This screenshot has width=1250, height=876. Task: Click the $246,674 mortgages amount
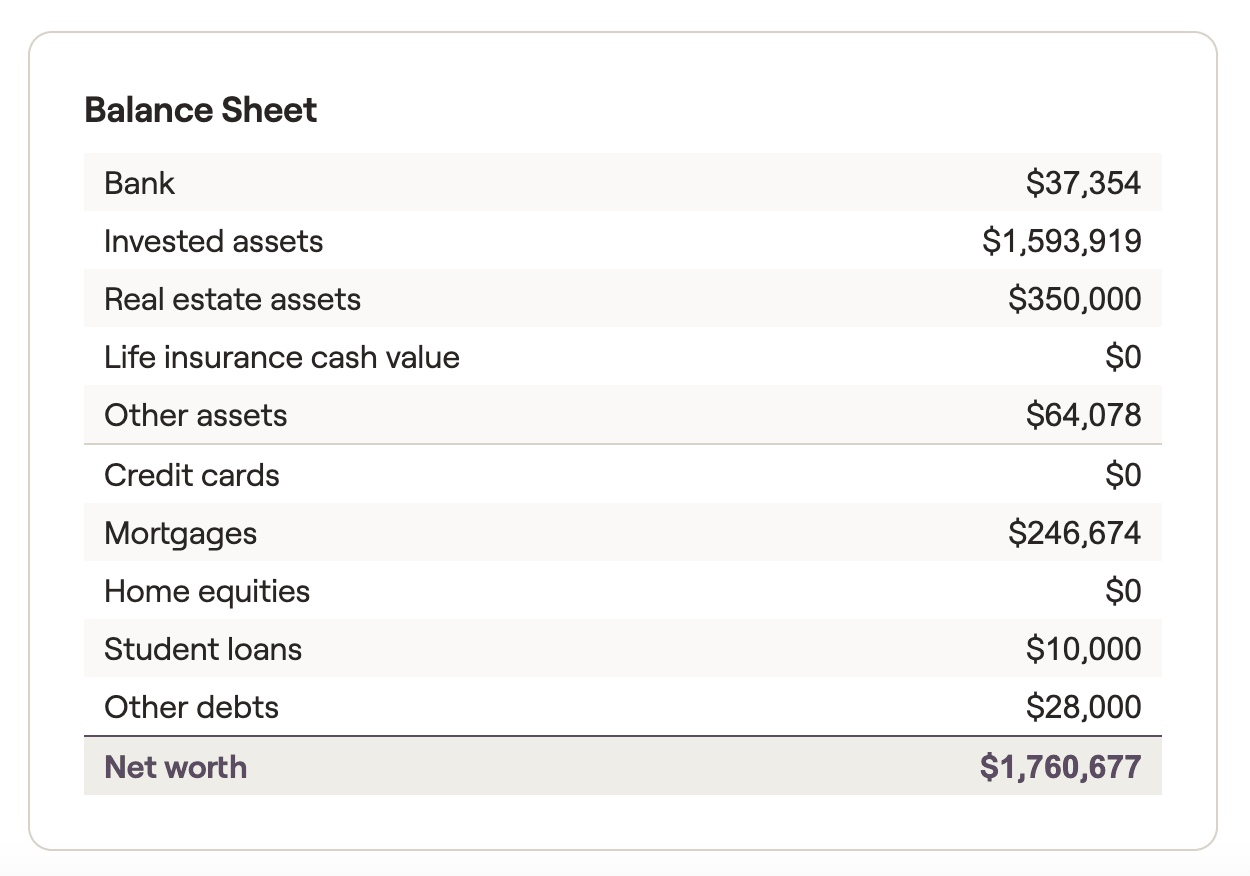1075,533
